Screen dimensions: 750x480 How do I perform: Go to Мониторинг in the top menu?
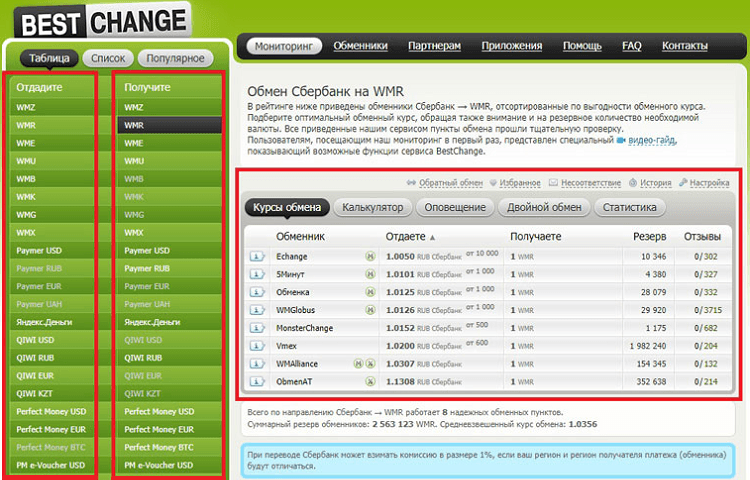284,46
